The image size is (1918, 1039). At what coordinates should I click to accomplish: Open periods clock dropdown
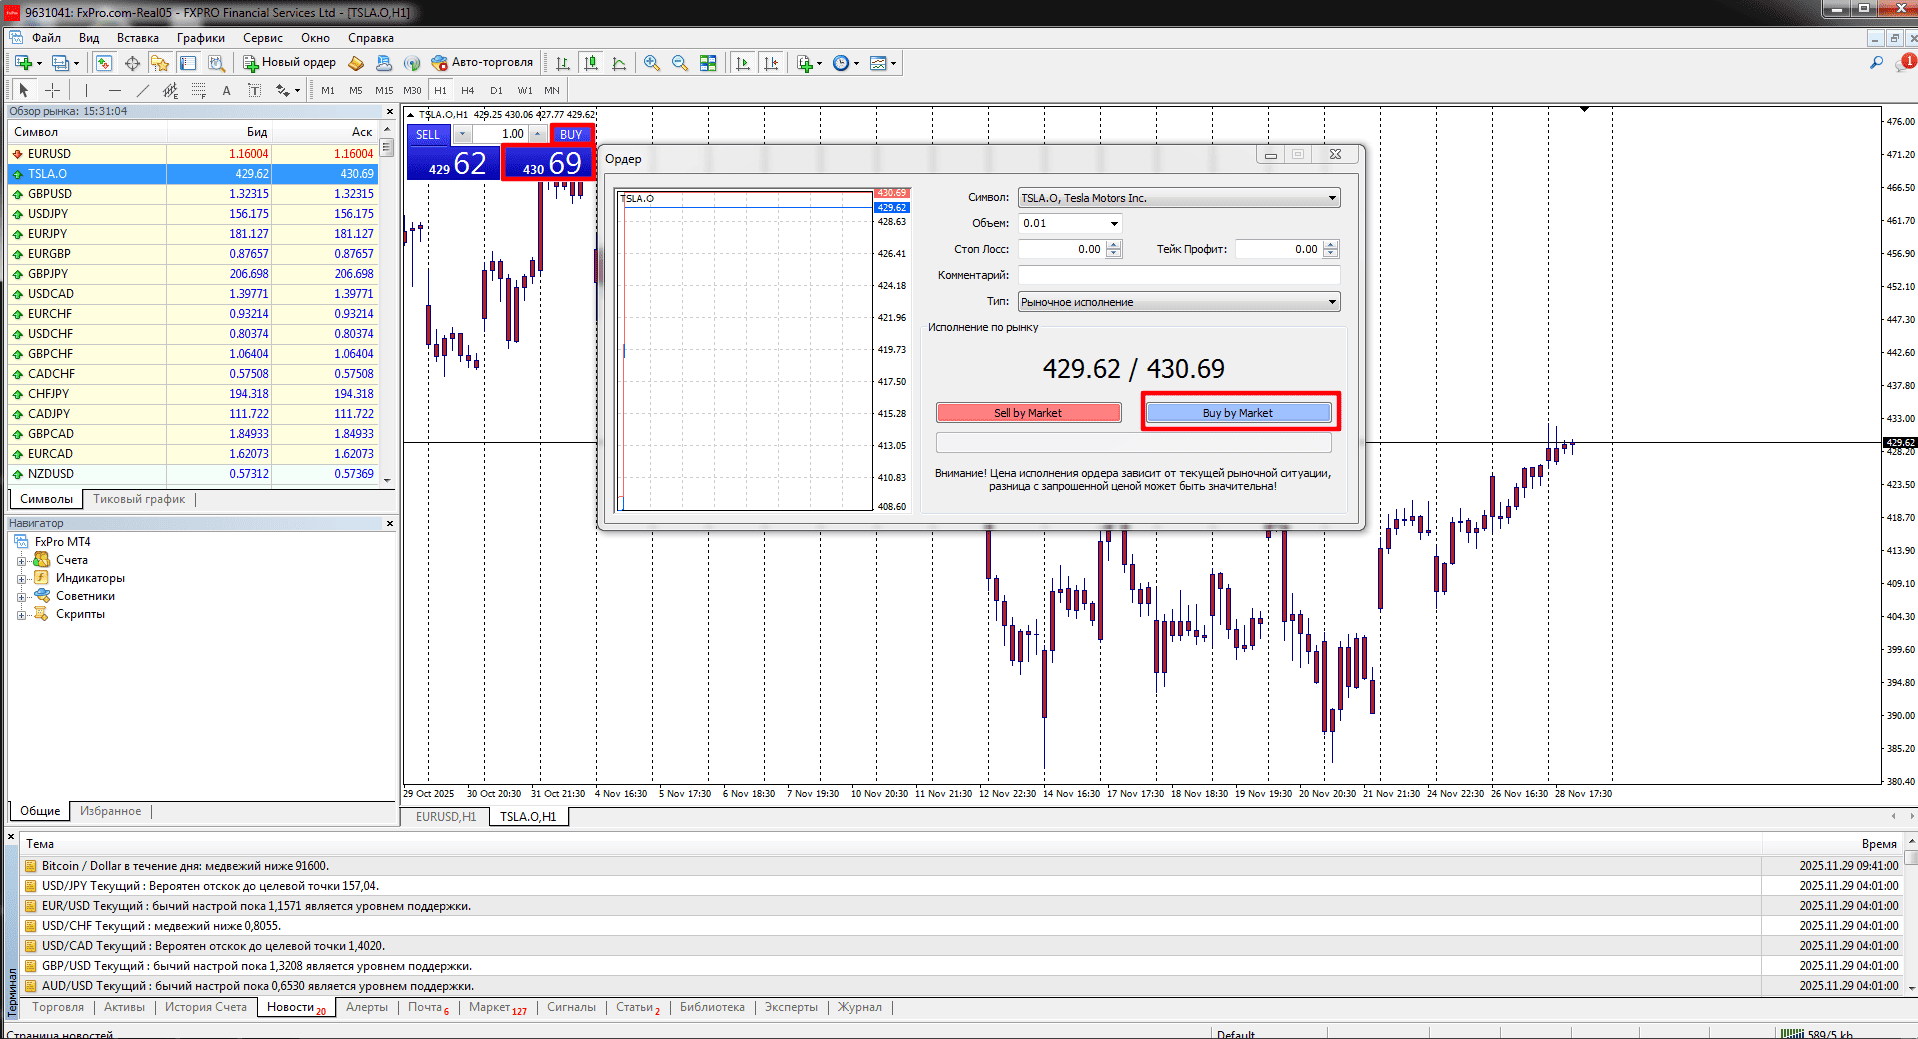click(x=846, y=63)
